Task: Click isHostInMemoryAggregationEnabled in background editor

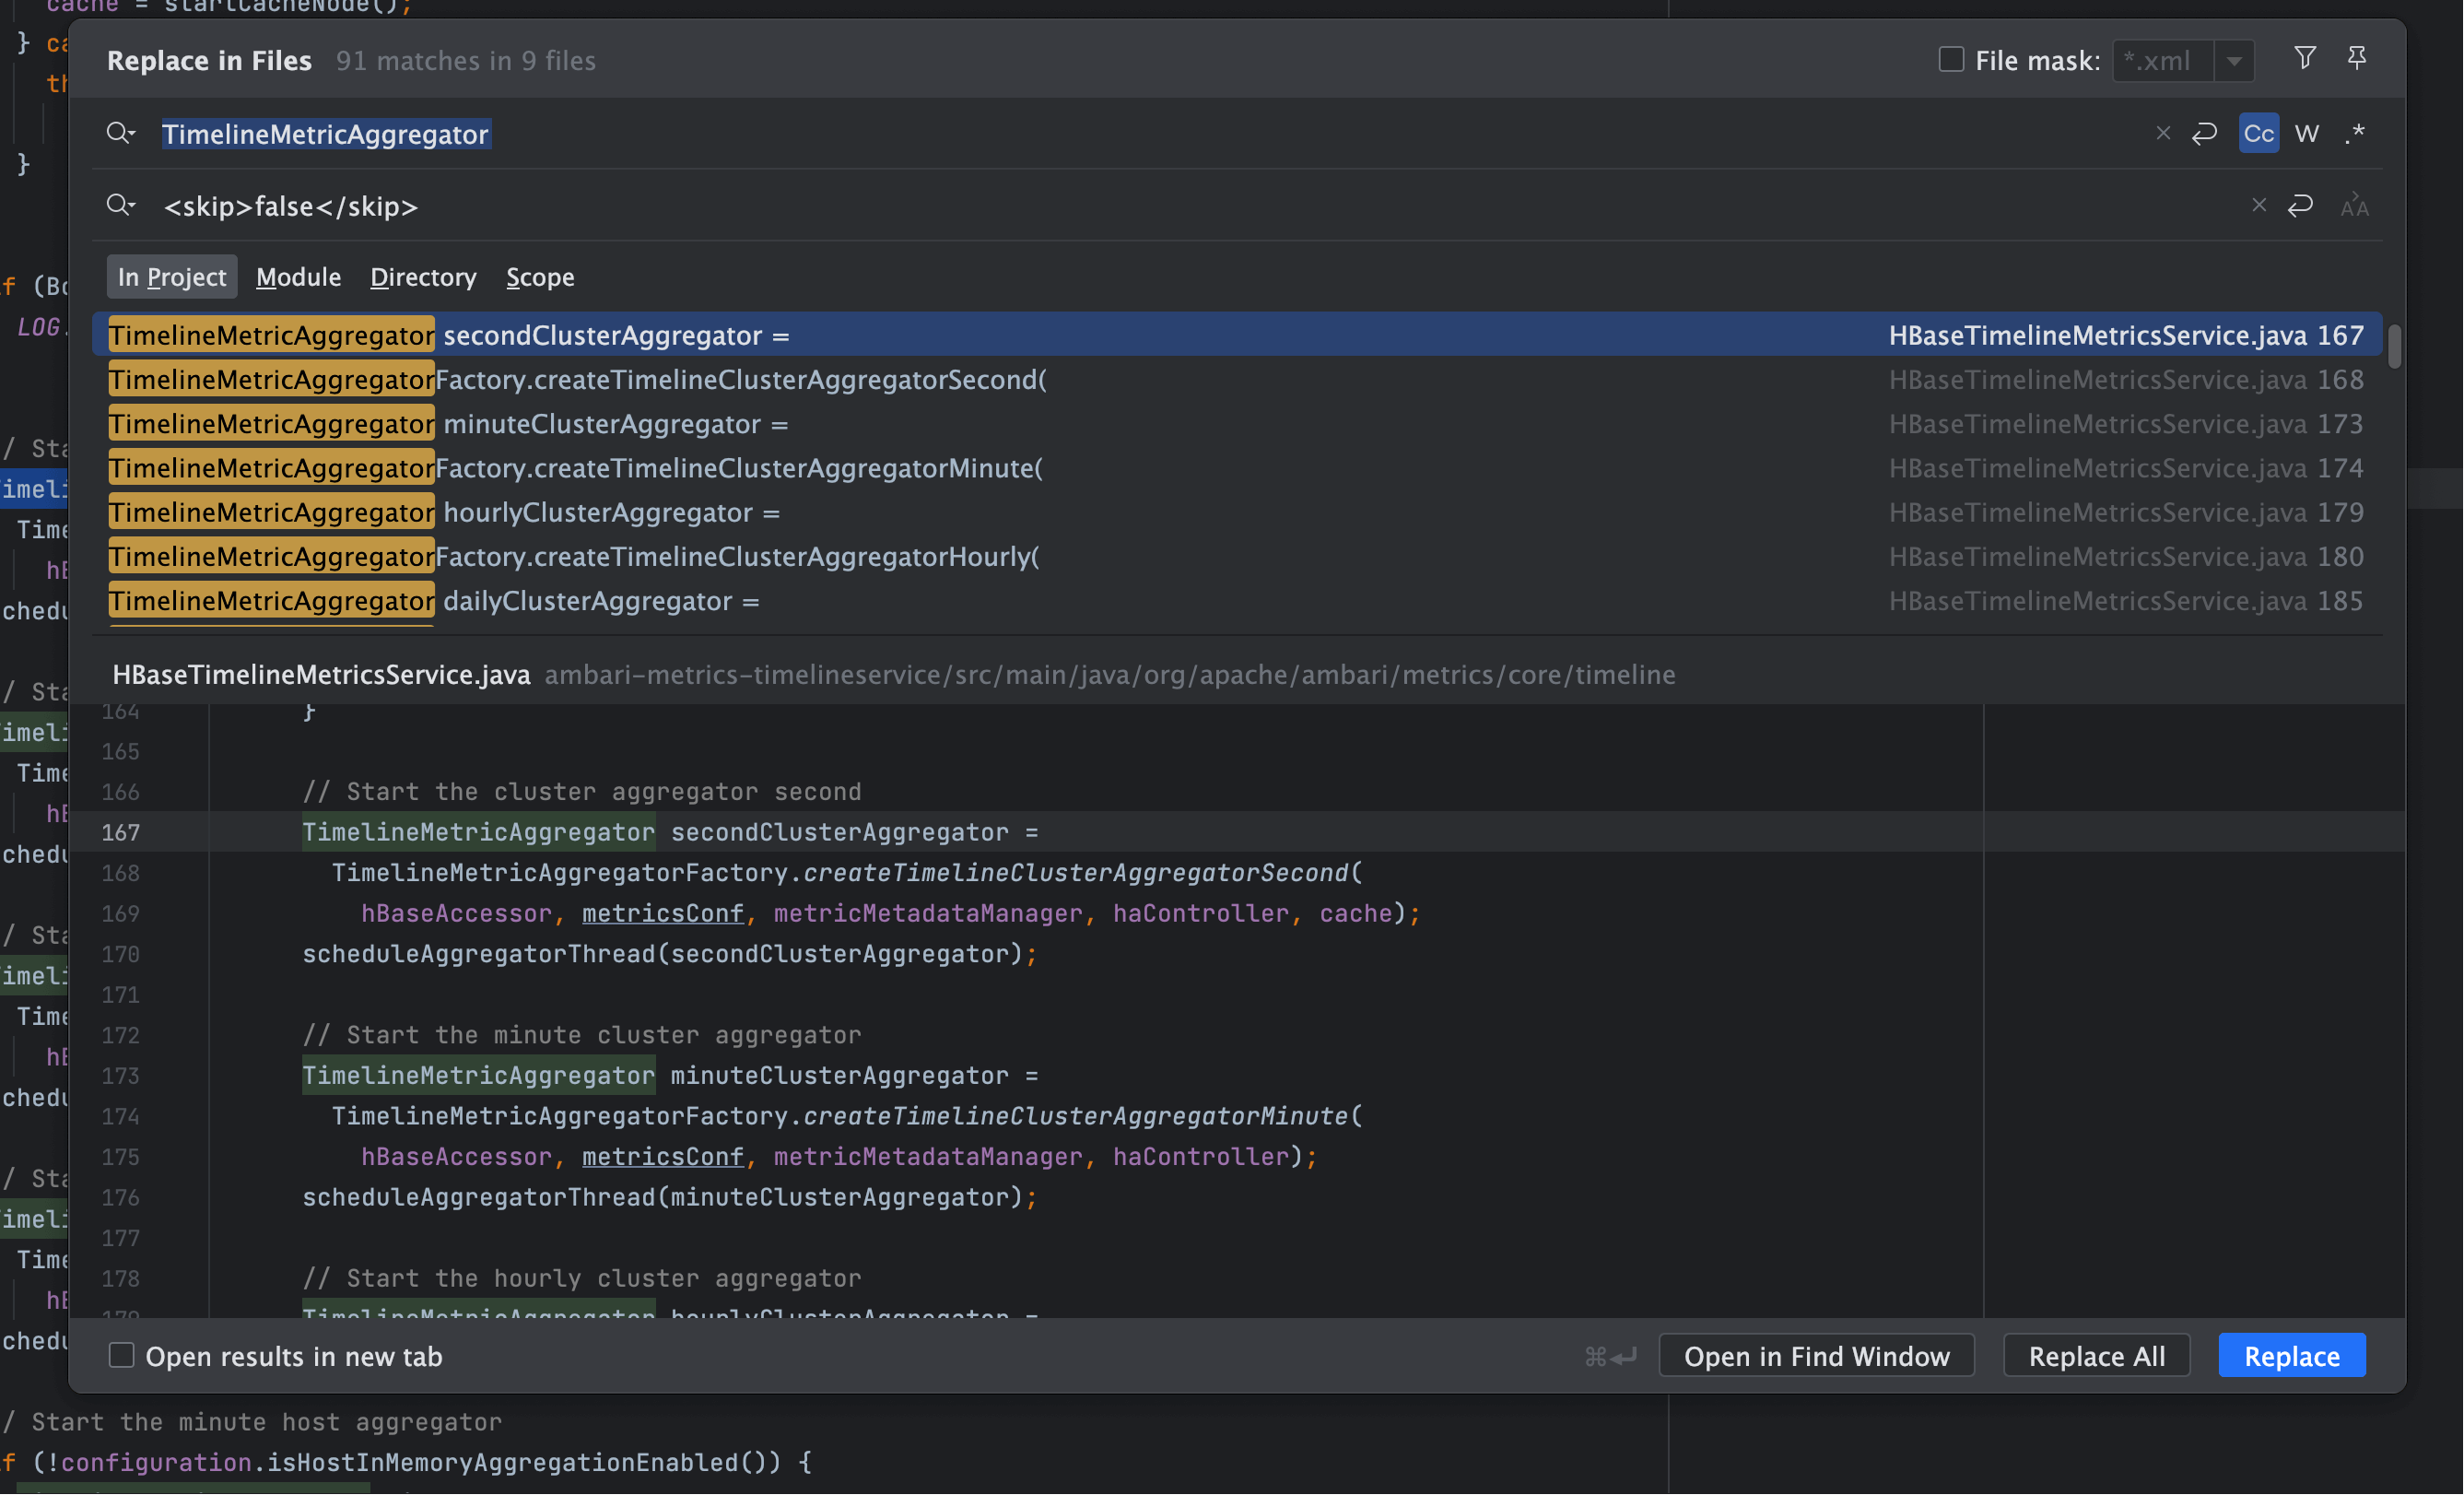Action: pos(502,1462)
